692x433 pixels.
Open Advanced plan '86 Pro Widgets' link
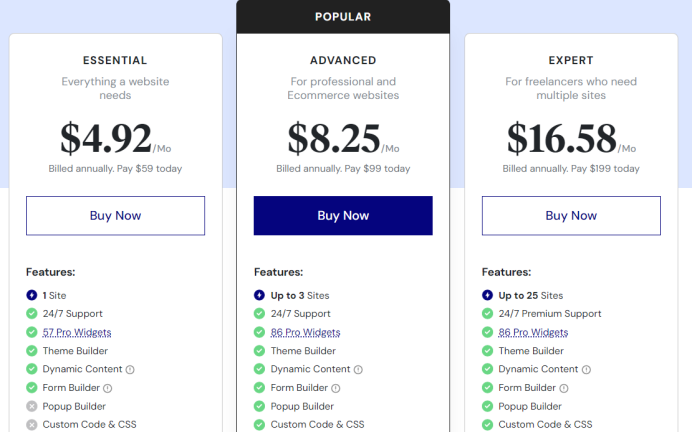click(305, 332)
